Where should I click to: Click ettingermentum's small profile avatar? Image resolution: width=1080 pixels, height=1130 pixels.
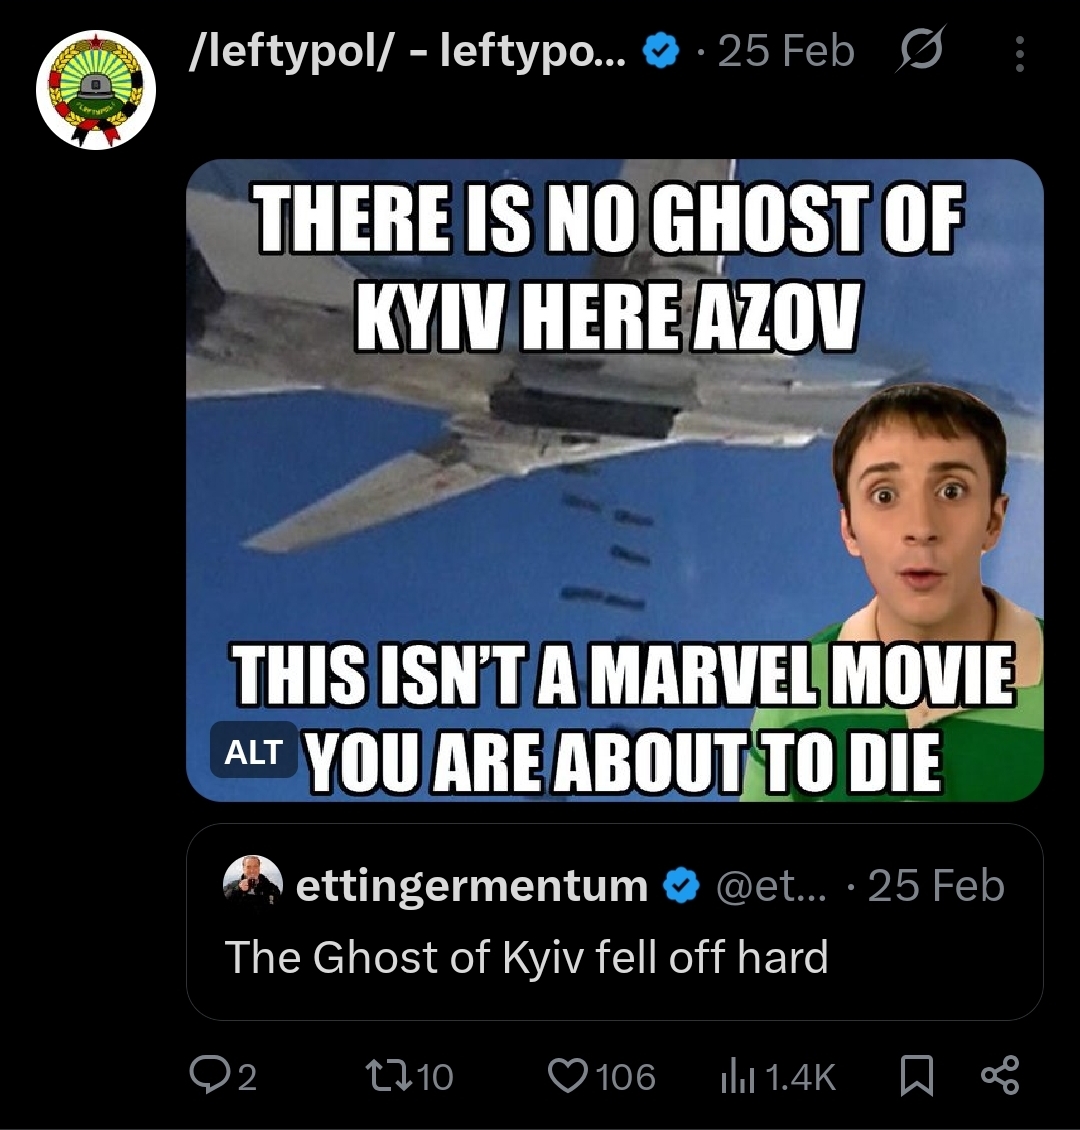pos(253,885)
